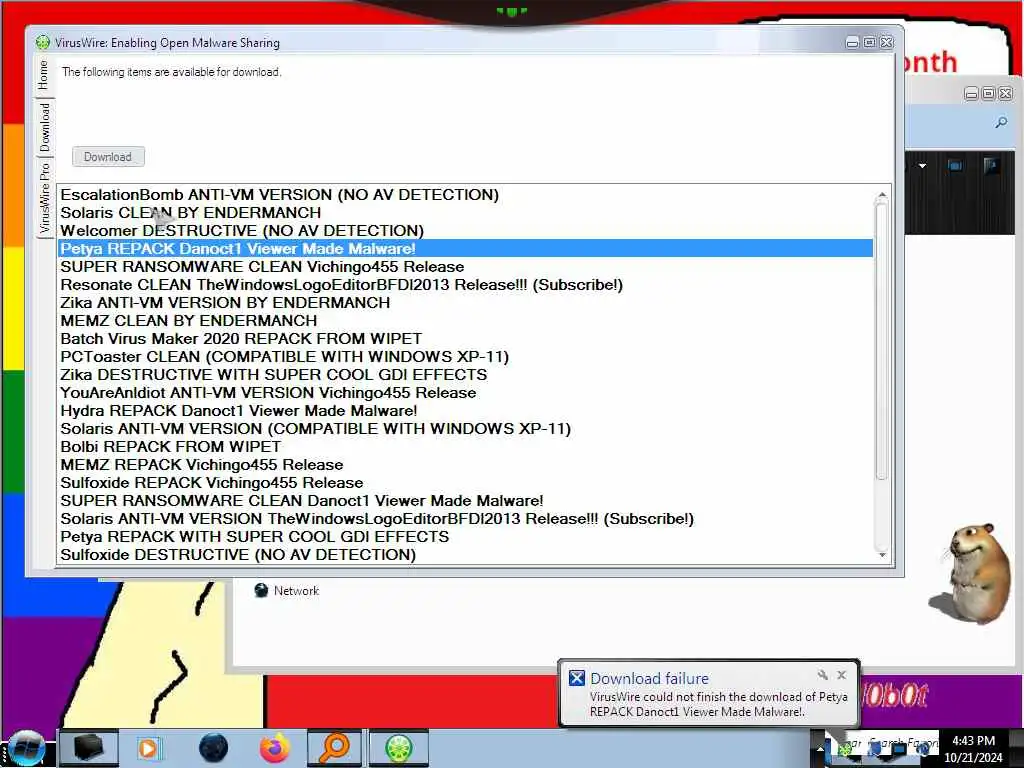The image size is (1024, 768).
Task: Select SUPER RANSOMWARE CLEAN Danoct1 Viewer entry
Action: pyautogui.click(x=466, y=501)
